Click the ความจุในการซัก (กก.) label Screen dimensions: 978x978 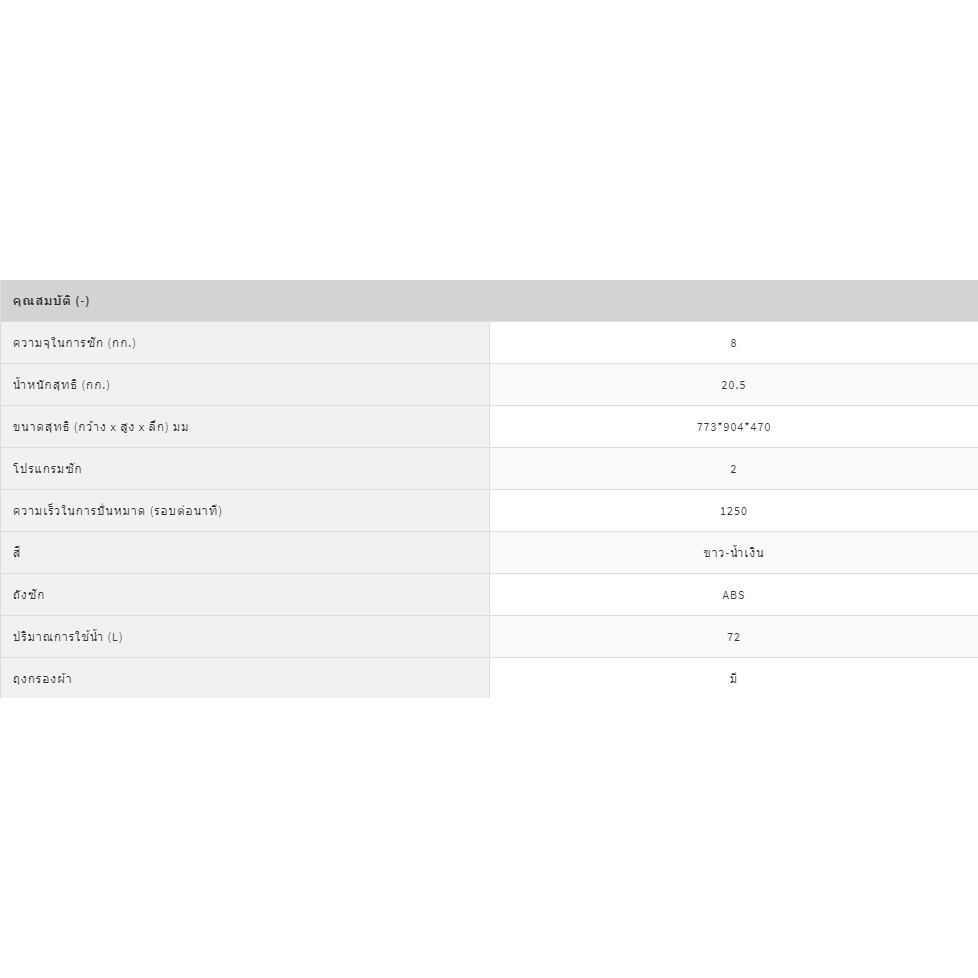pos(74,343)
